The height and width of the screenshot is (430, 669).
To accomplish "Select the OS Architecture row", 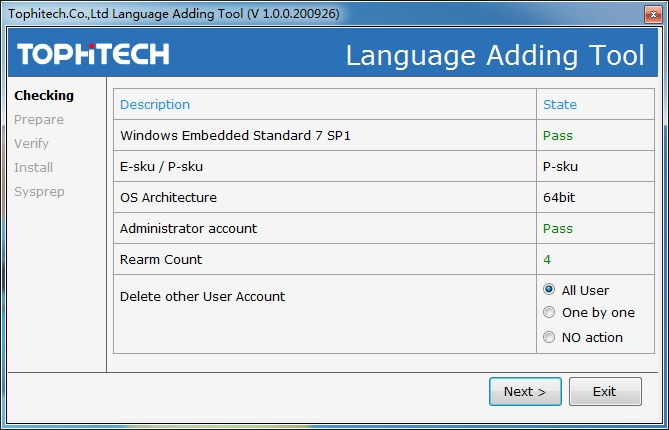I will [x=168, y=198].
